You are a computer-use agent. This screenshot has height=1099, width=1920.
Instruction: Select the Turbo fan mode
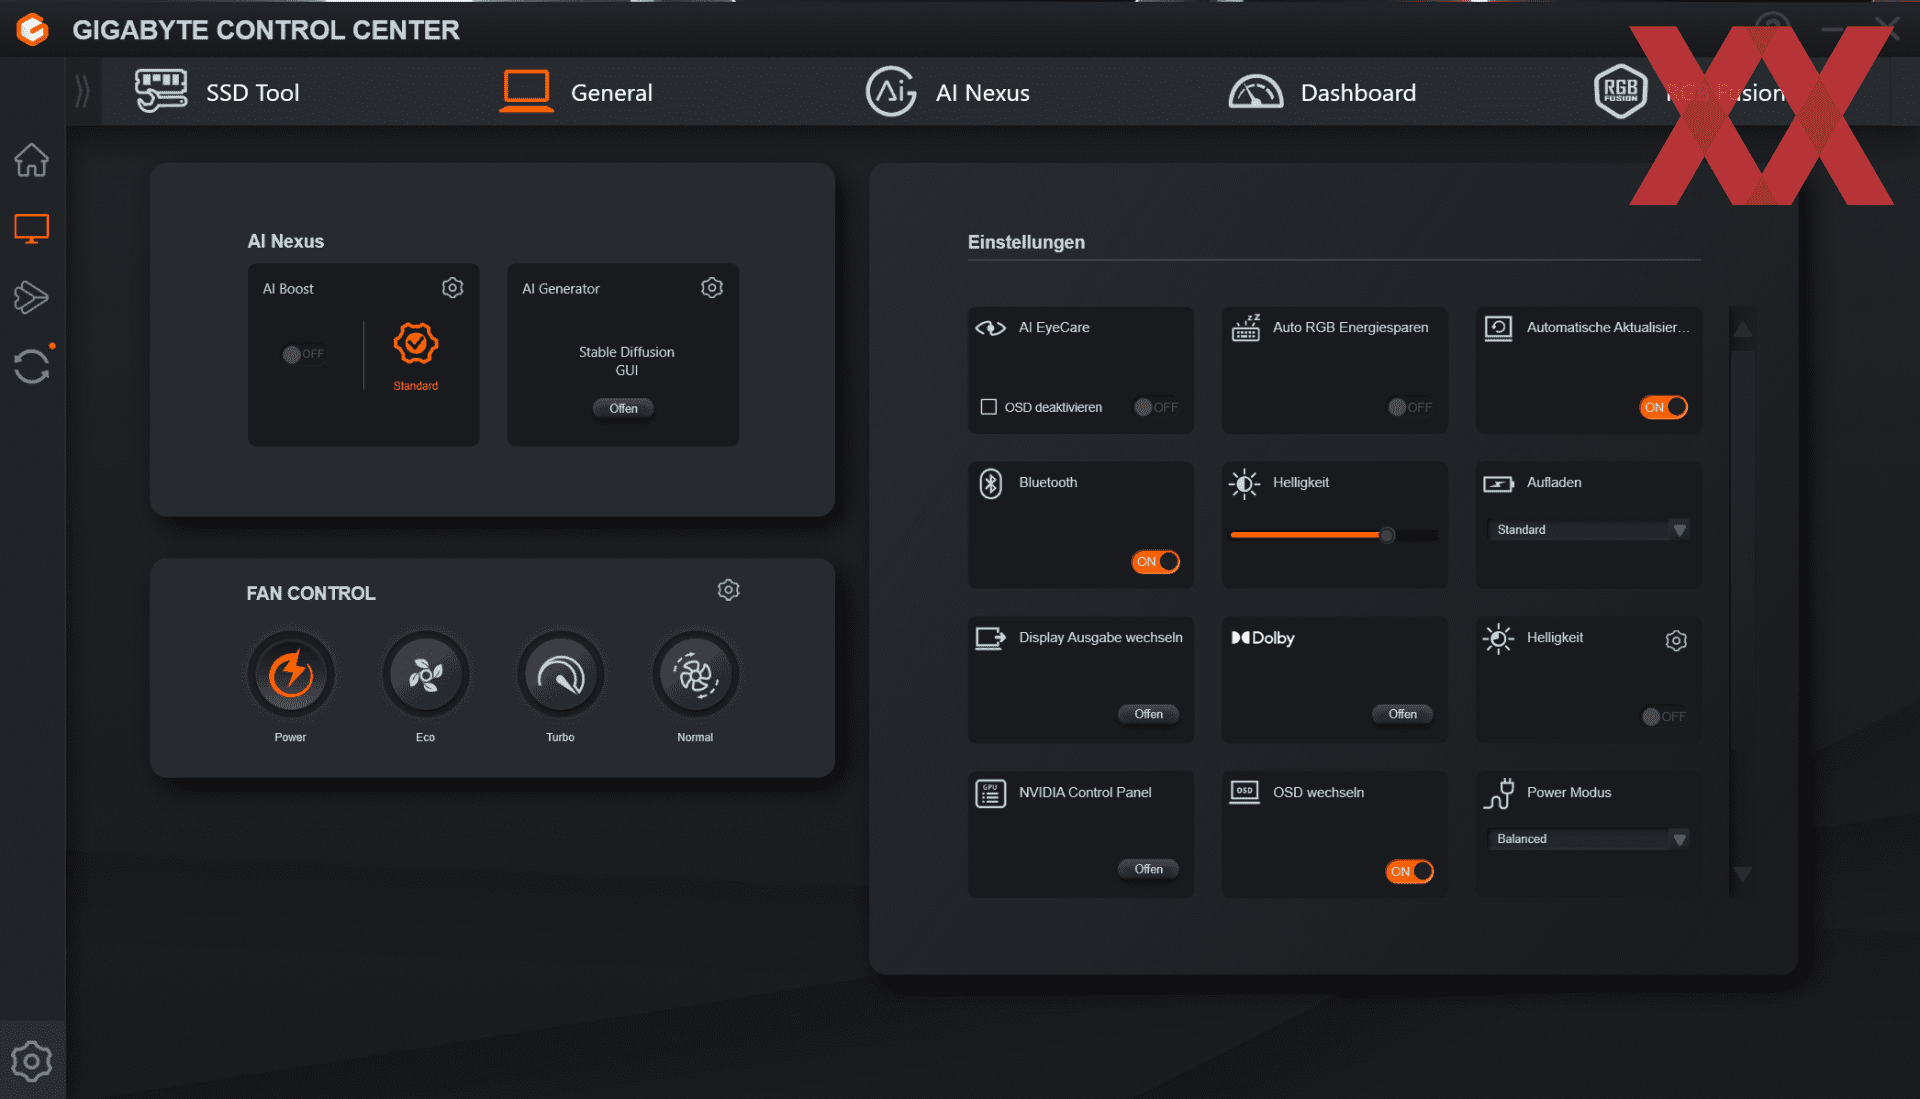[561, 675]
